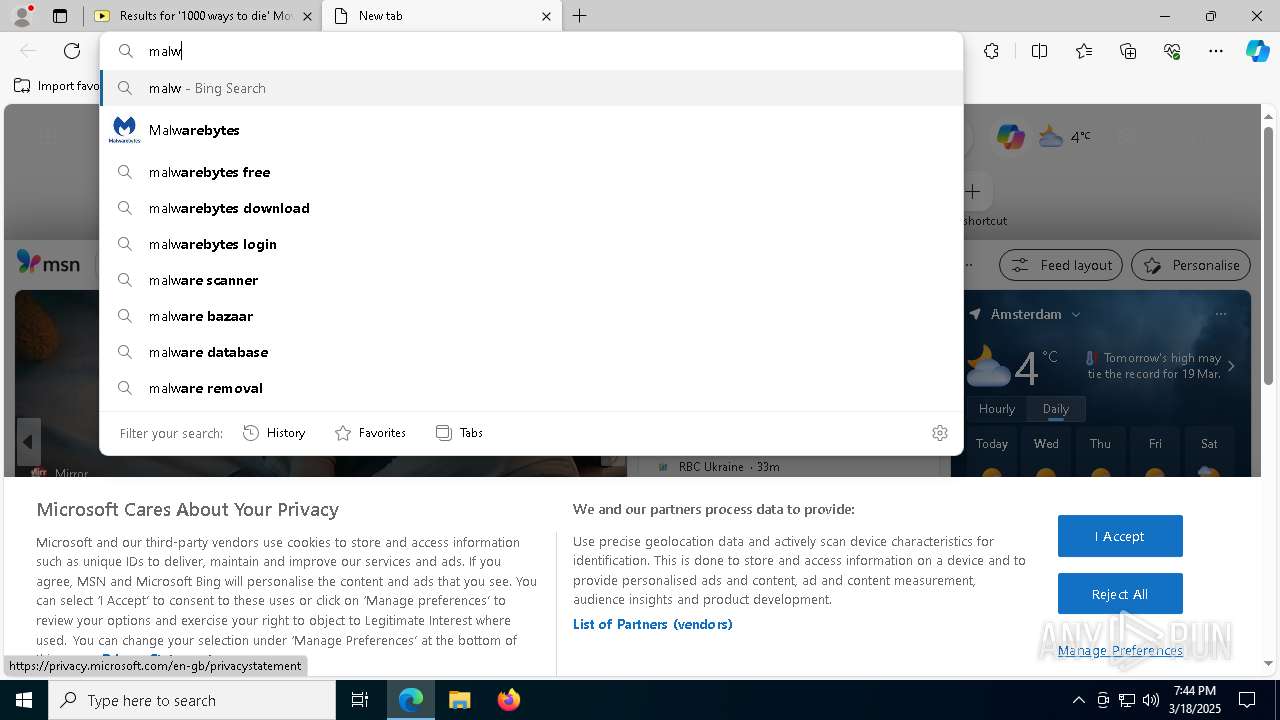Select 'malware scanner' suggestion
Image resolution: width=1280 pixels, height=720 pixels.
531,280
